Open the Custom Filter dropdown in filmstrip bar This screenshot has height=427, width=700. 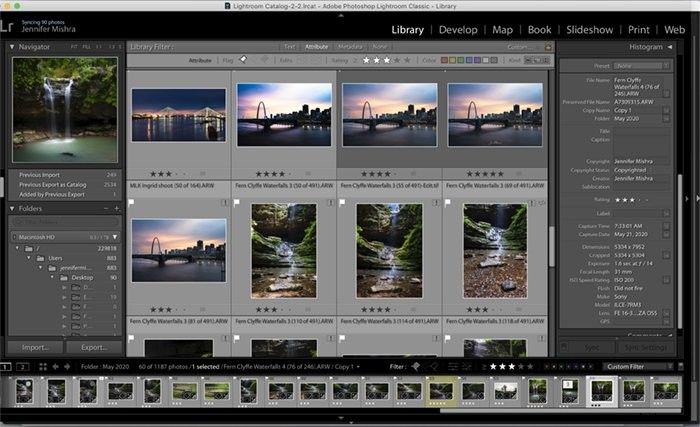click(638, 367)
